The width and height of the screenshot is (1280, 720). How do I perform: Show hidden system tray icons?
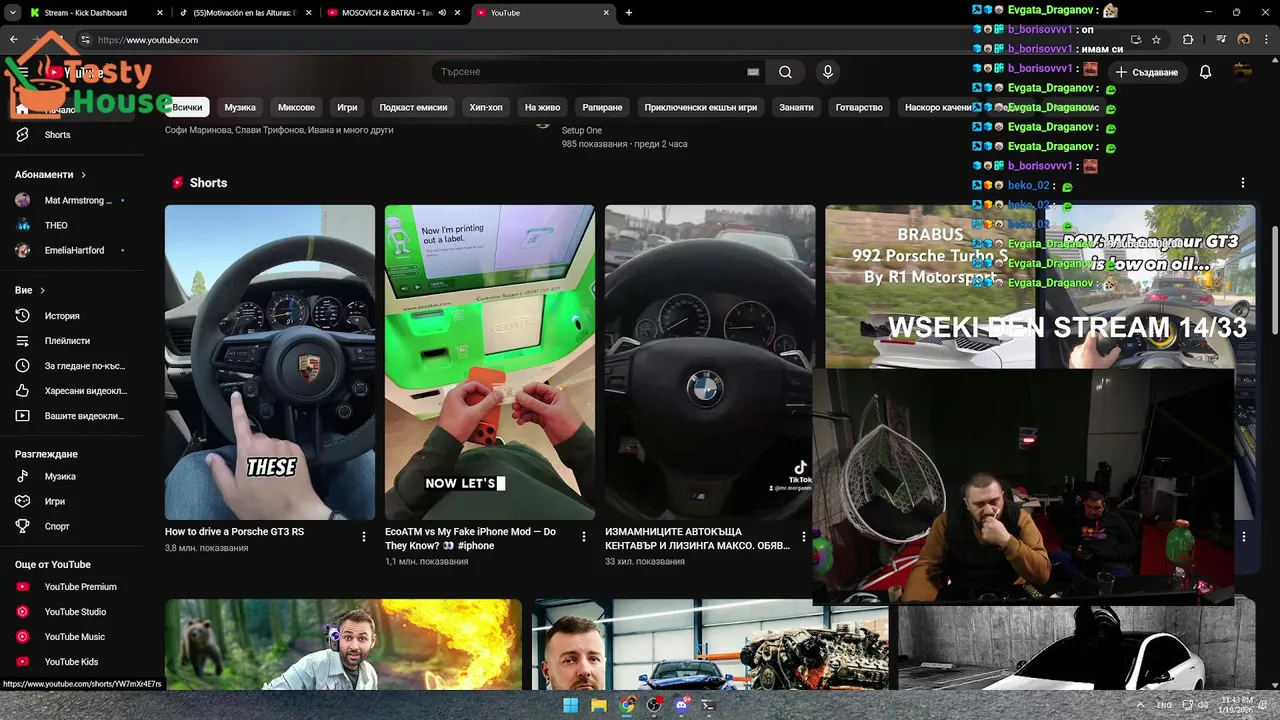coord(1141,705)
